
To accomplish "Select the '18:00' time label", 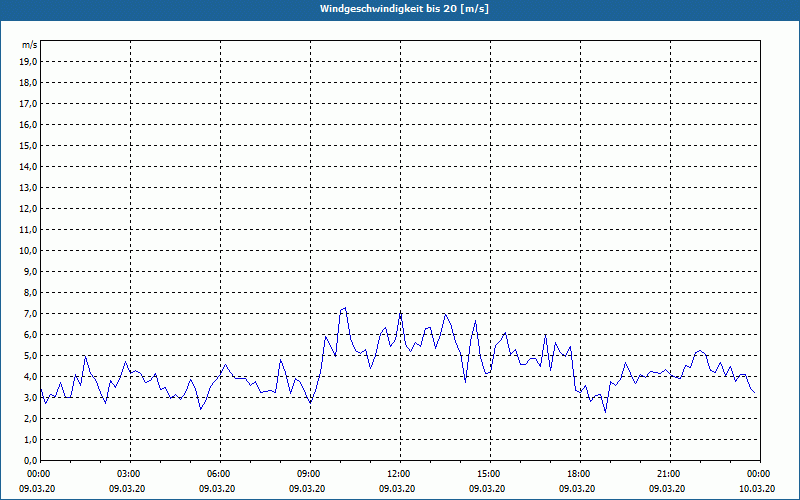I will pyautogui.click(x=580, y=474).
